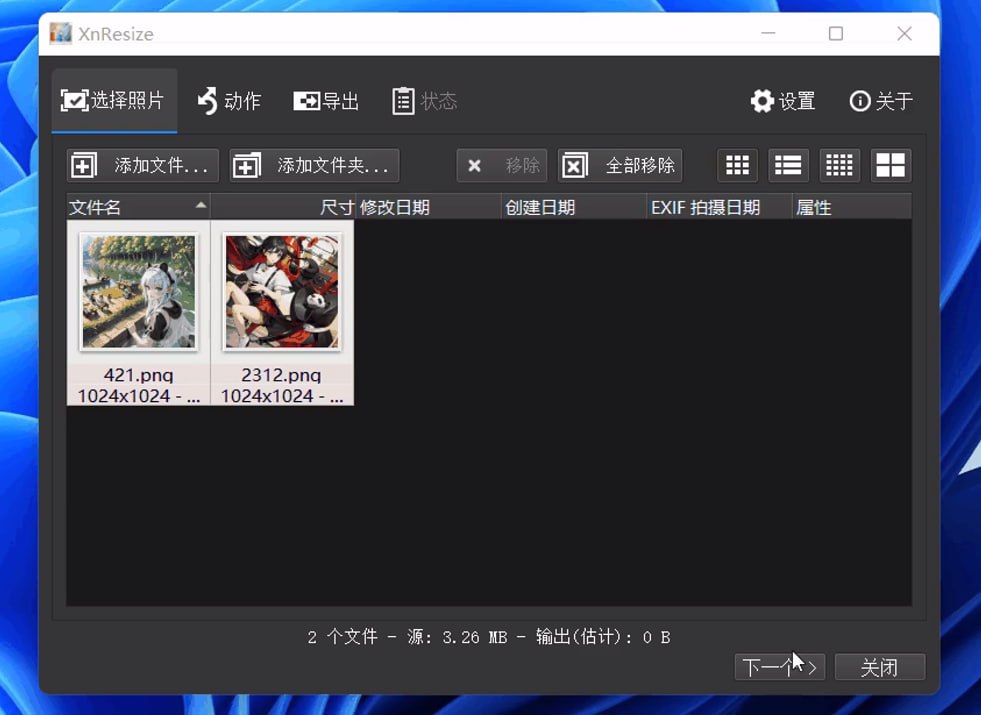Switch to small thumbnail grid view
This screenshot has height=715, width=981.
click(840, 166)
